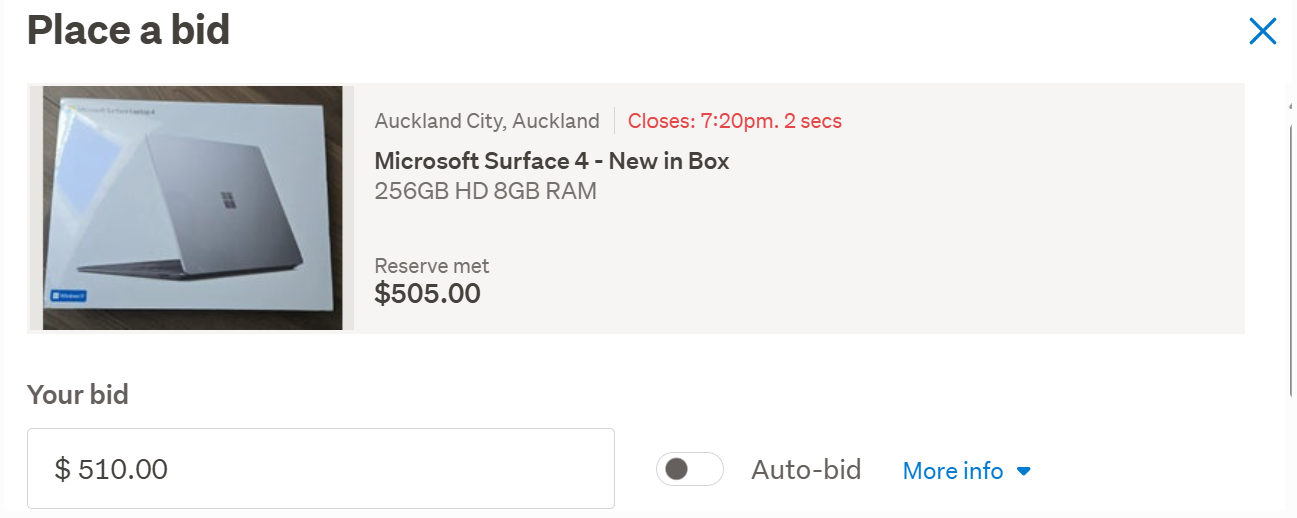Open the More info link
The image size is (1297, 518).
click(952, 471)
